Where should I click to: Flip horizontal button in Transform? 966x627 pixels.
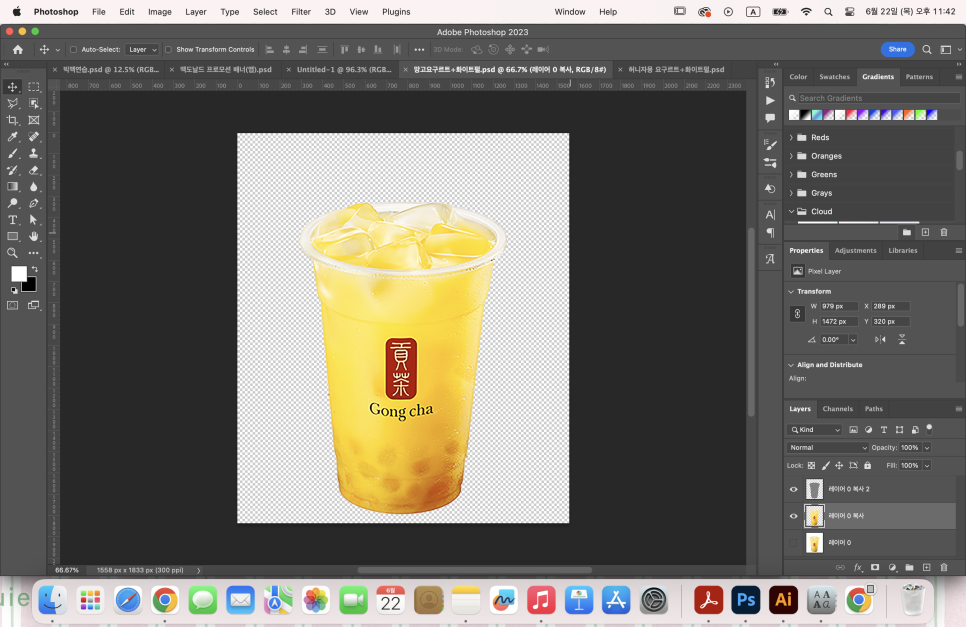point(880,339)
